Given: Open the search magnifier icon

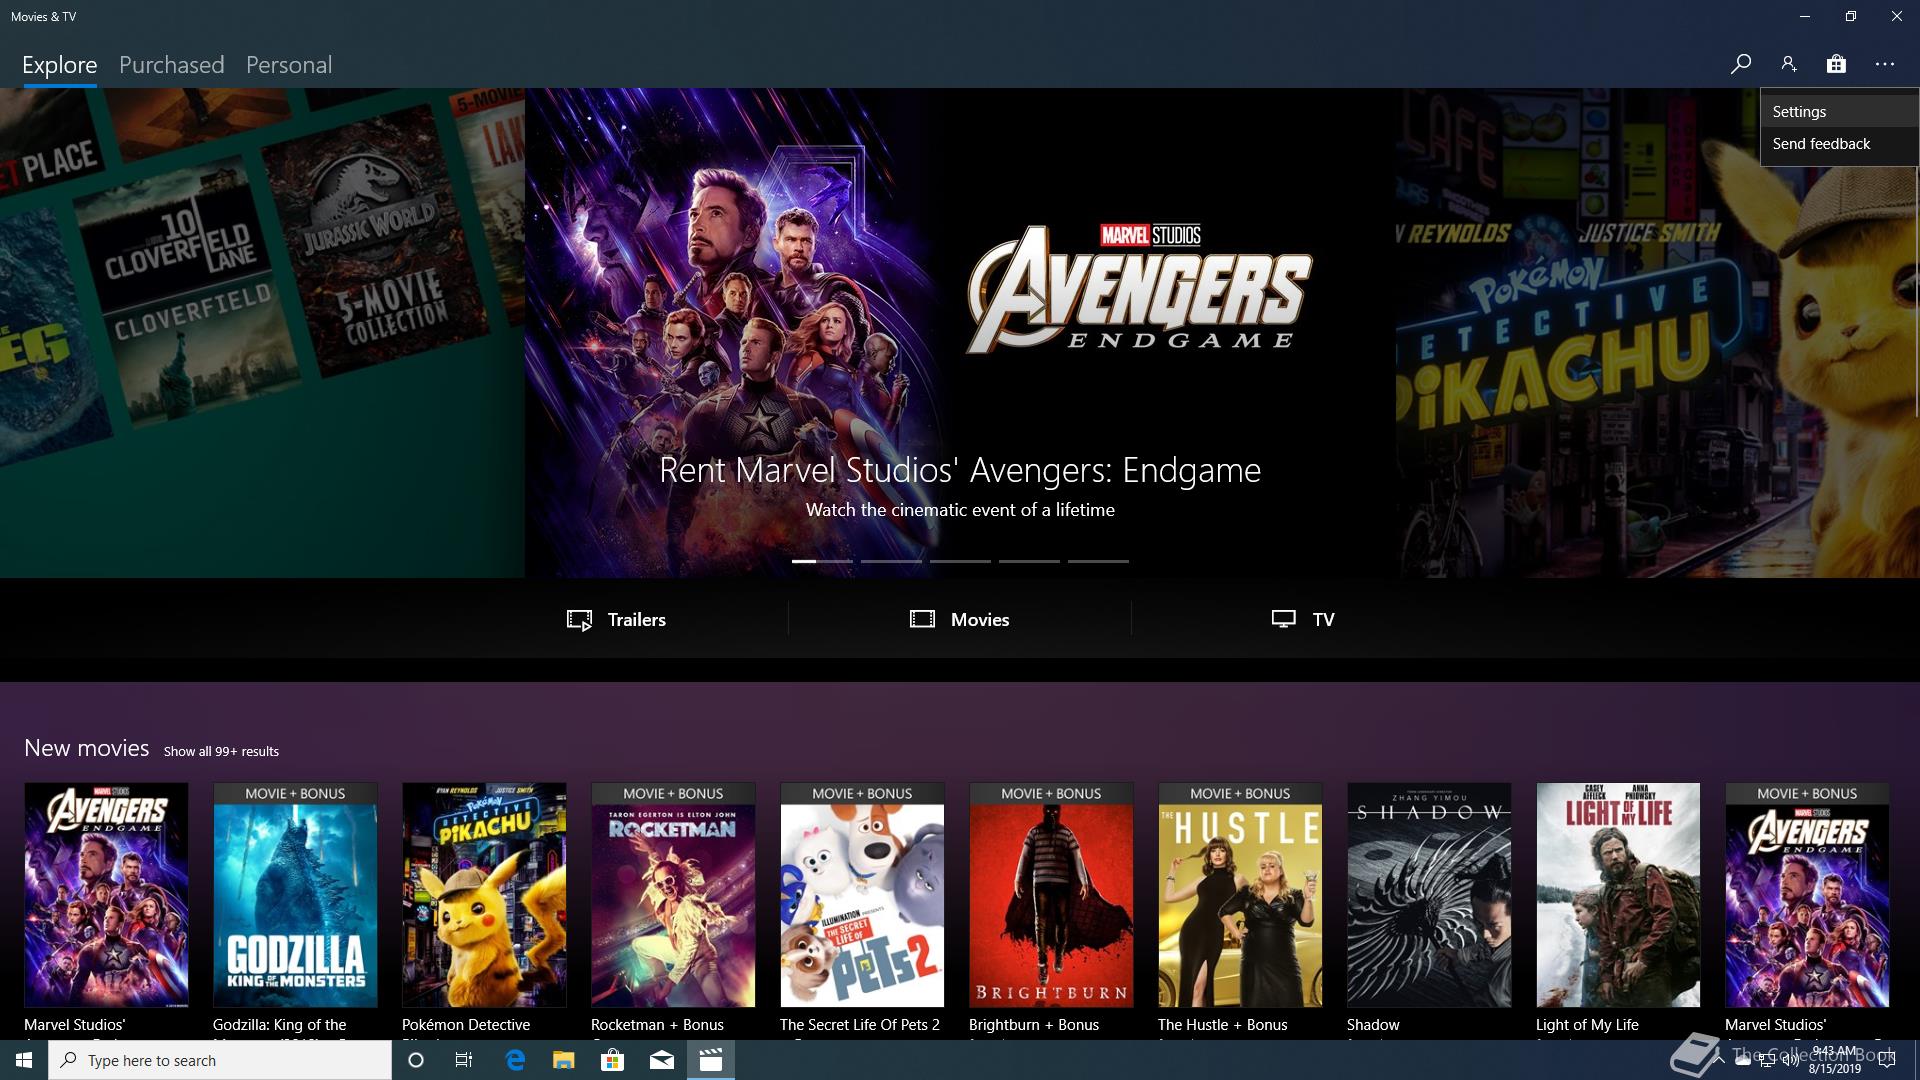Looking at the screenshot, I should [x=1740, y=64].
